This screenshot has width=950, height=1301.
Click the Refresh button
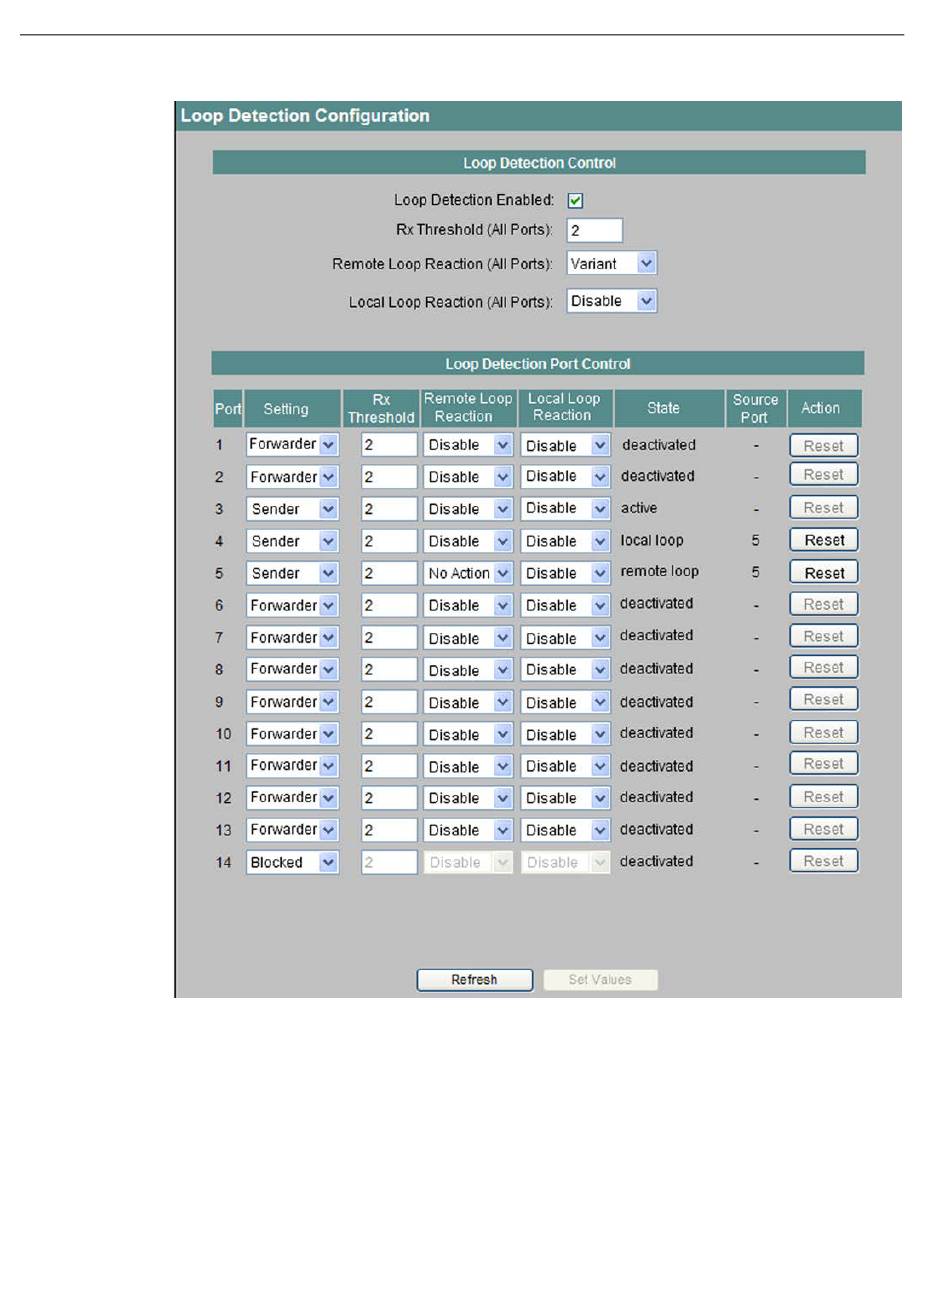pyautogui.click(x=474, y=980)
